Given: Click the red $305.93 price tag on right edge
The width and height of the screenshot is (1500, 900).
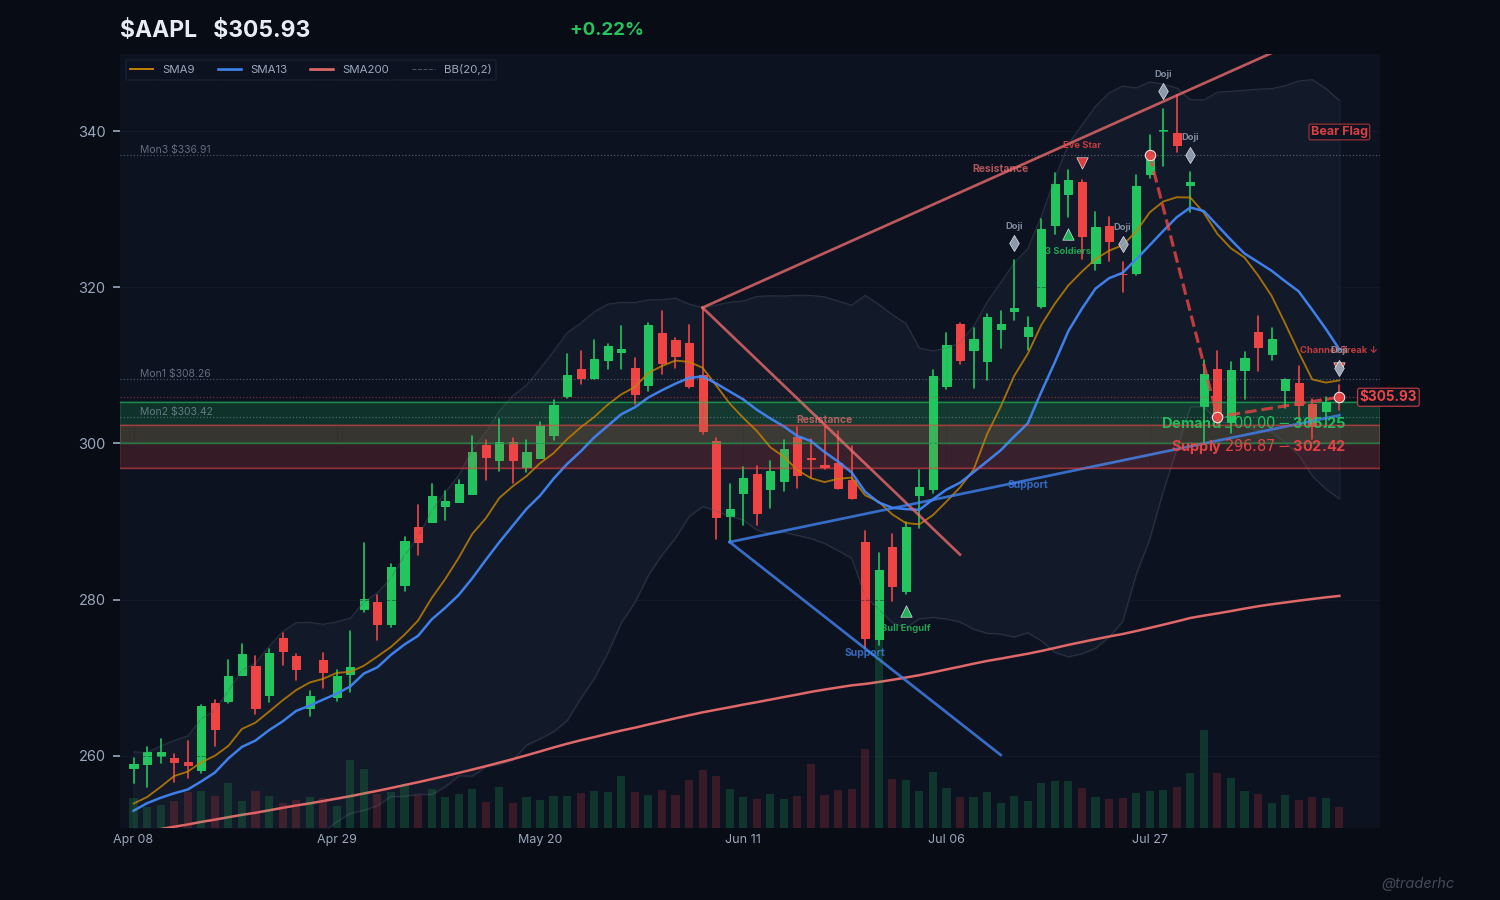Looking at the screenshot, I should [x=1388, y=396].
